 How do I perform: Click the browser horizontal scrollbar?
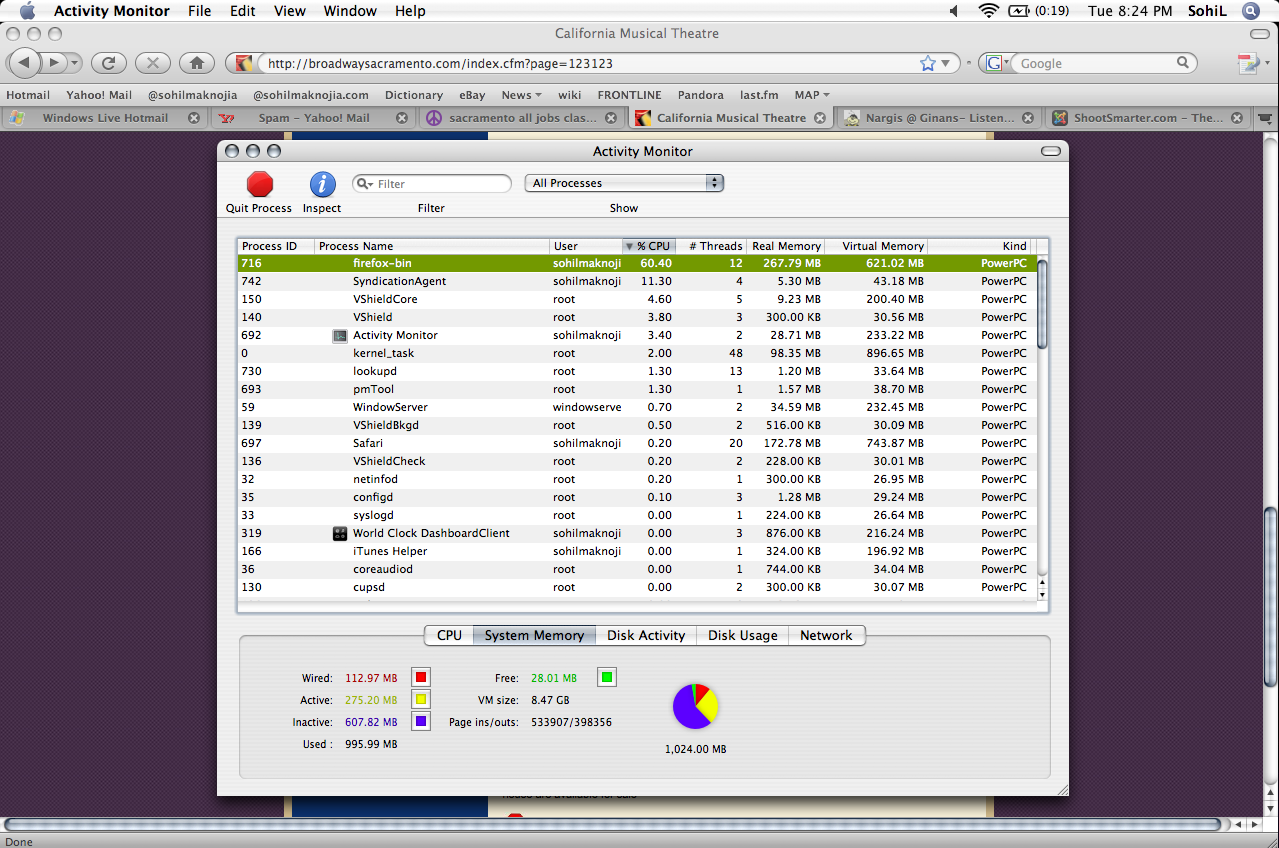click(x=613, y=825)
